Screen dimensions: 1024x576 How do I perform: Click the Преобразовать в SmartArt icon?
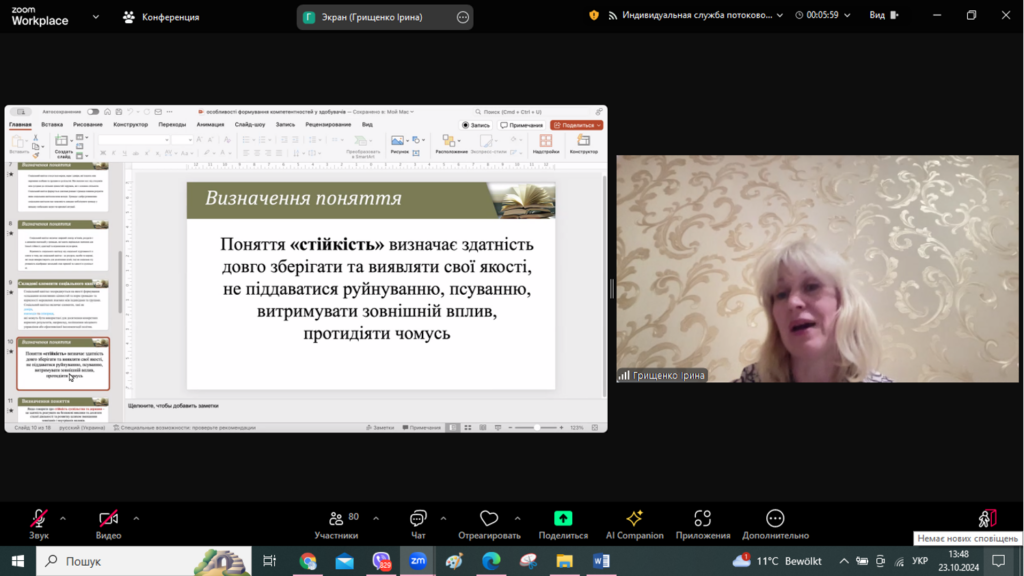tap(362, 141)
